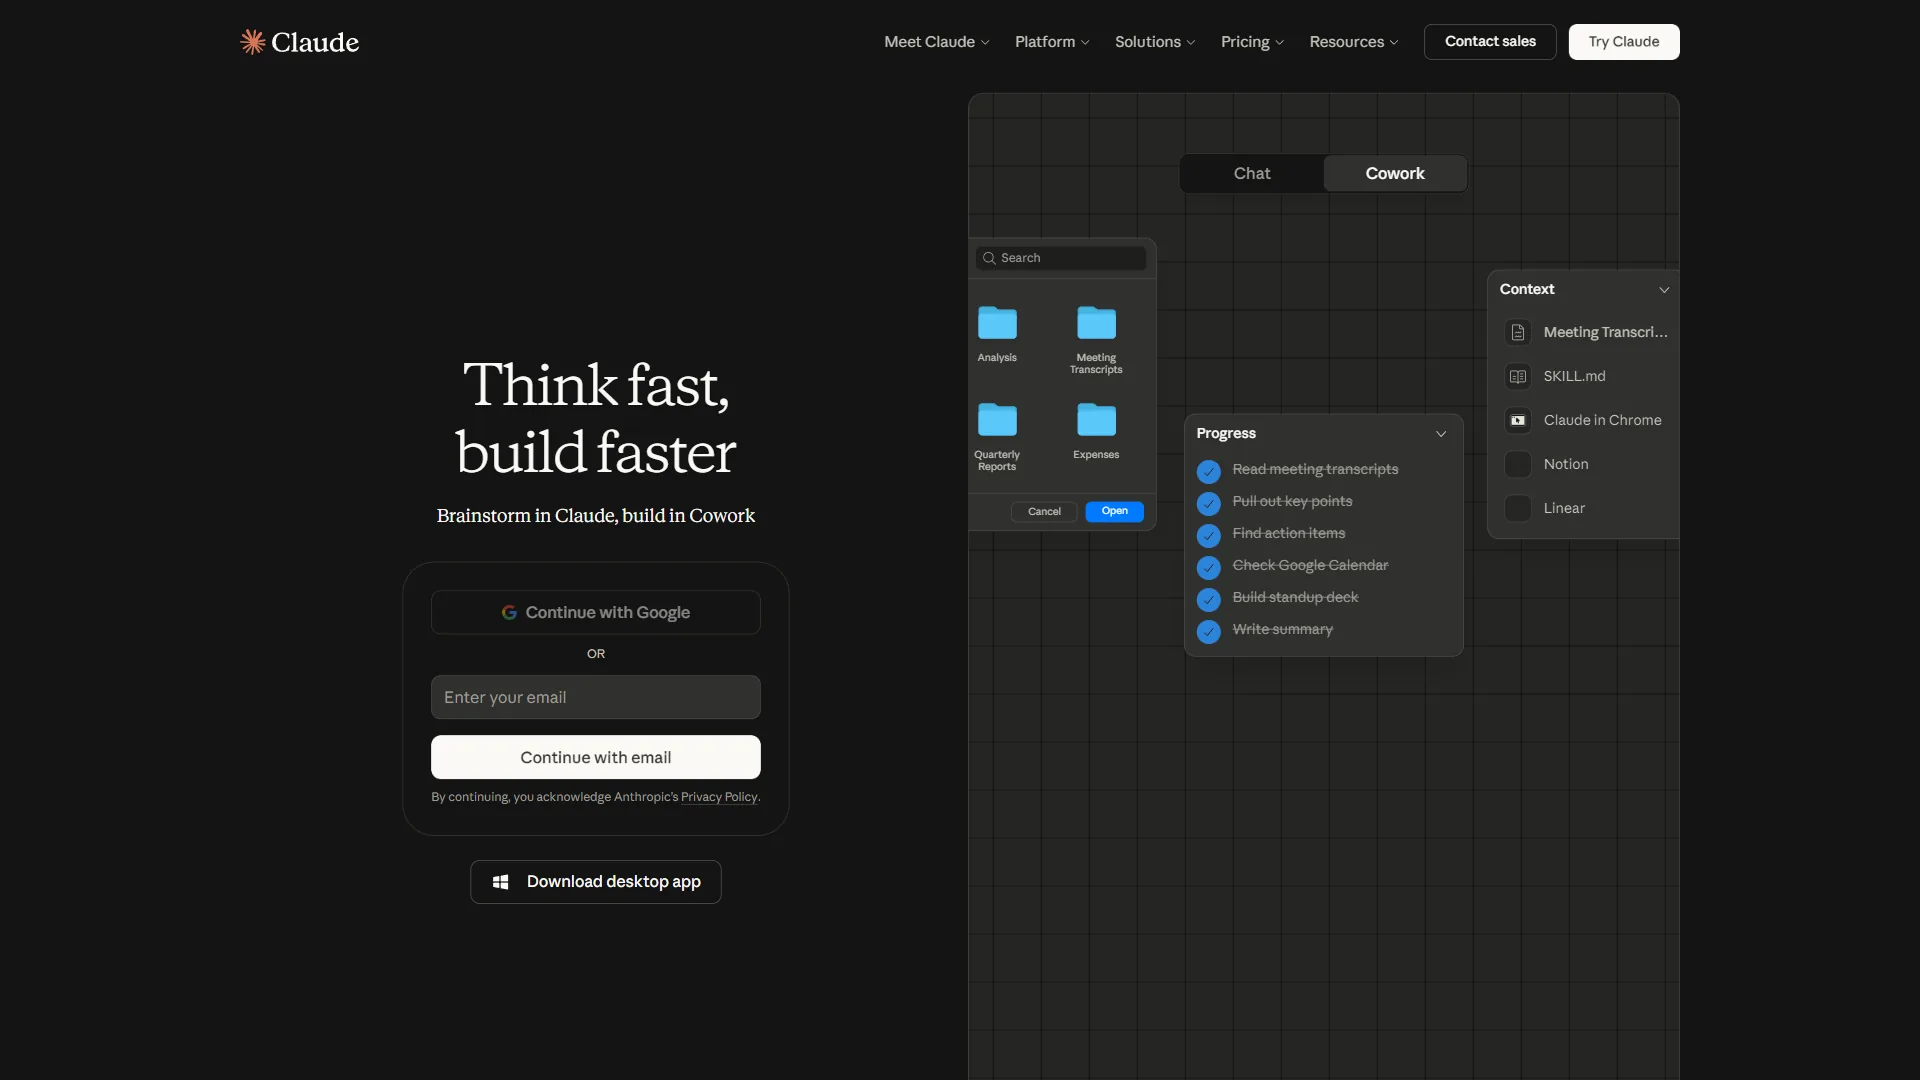The image size is (1920, 1080).
Task: Click the Check Google Calendar text
Action: click(x=1310, y=565)
